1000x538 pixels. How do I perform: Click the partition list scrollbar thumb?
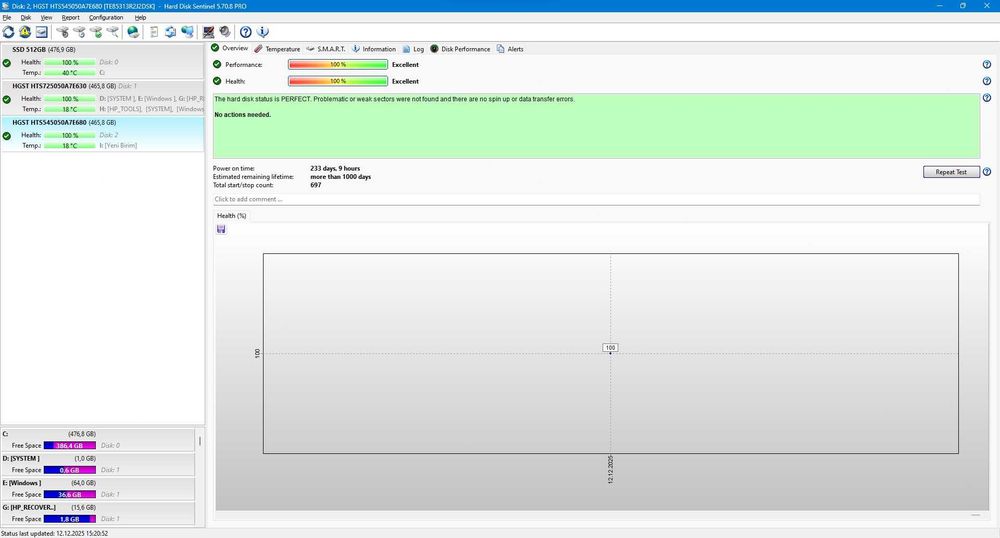pos(200,440)
